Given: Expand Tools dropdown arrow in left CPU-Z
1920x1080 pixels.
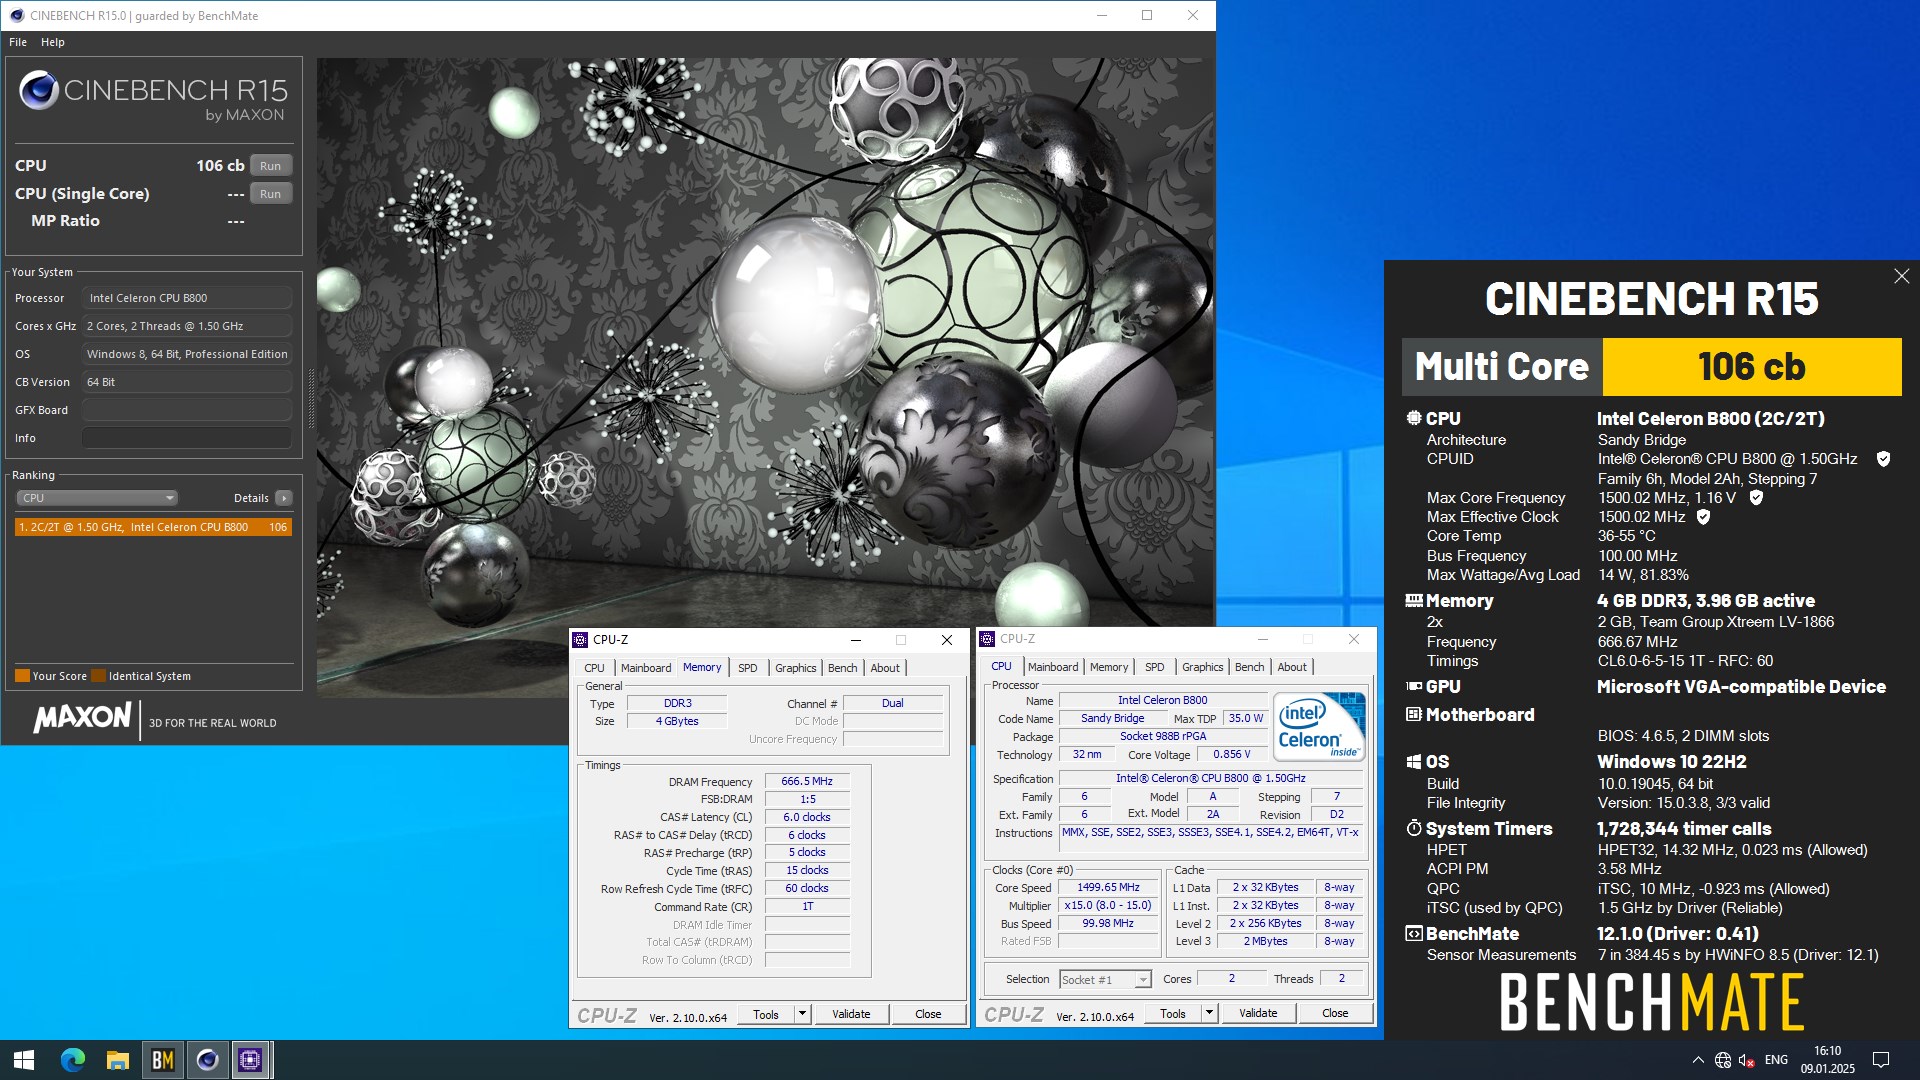Looking at the screenshot, I should coord(802,1014).
